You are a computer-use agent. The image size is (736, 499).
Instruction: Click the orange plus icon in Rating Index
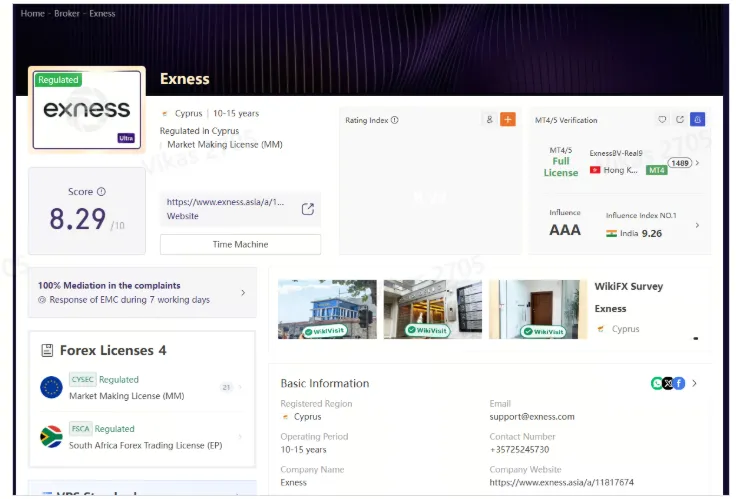click(507, 119)
